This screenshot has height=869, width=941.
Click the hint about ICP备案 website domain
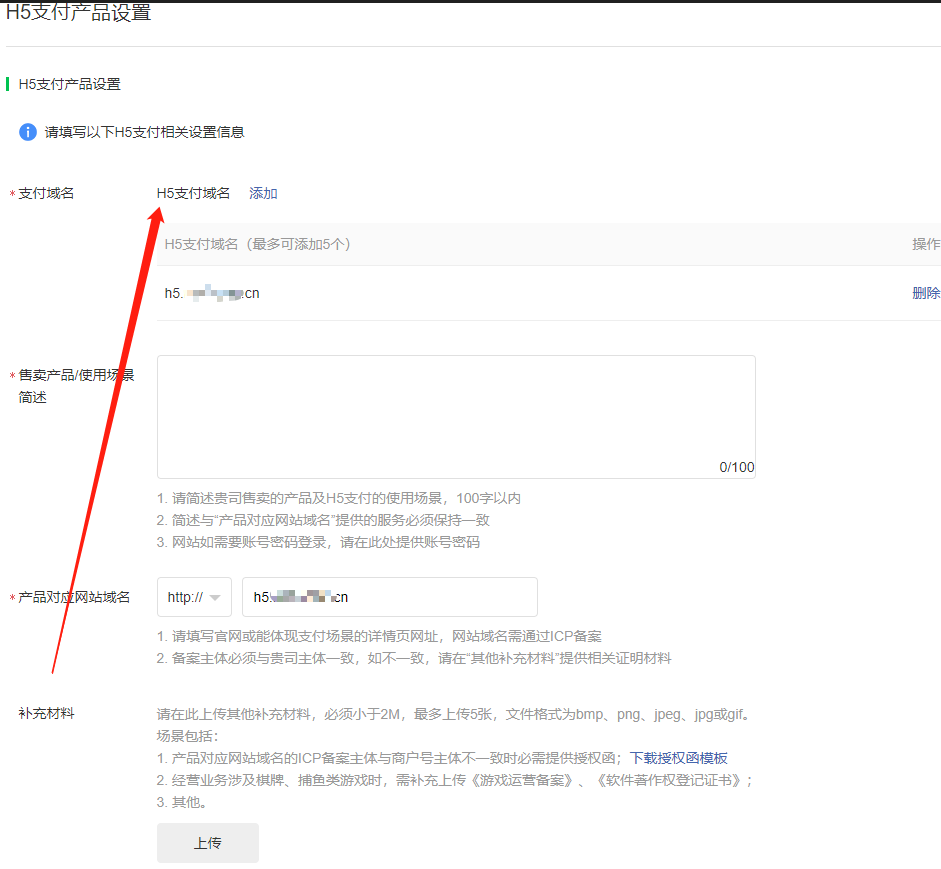point(379,636)
